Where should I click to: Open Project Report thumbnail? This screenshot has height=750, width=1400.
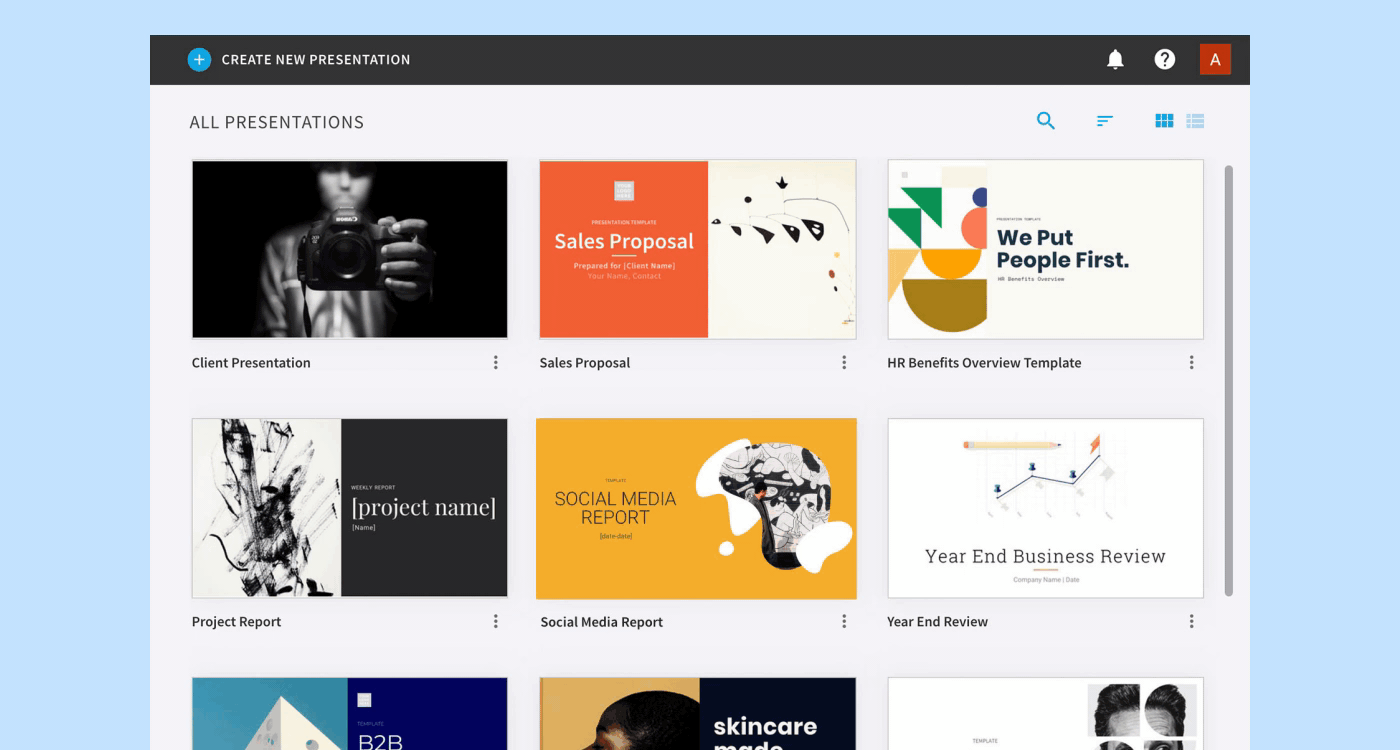[350, 508]
